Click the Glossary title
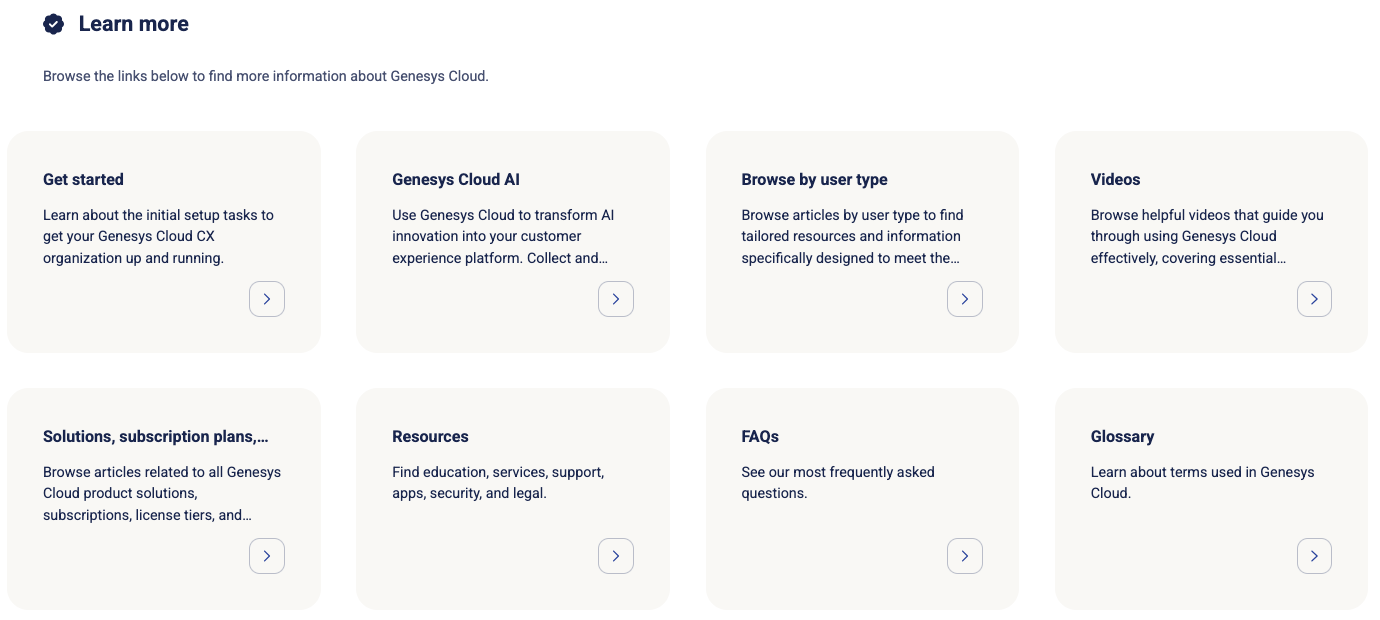This screenshot has width=1380, height=620. tap(1122, 437)
